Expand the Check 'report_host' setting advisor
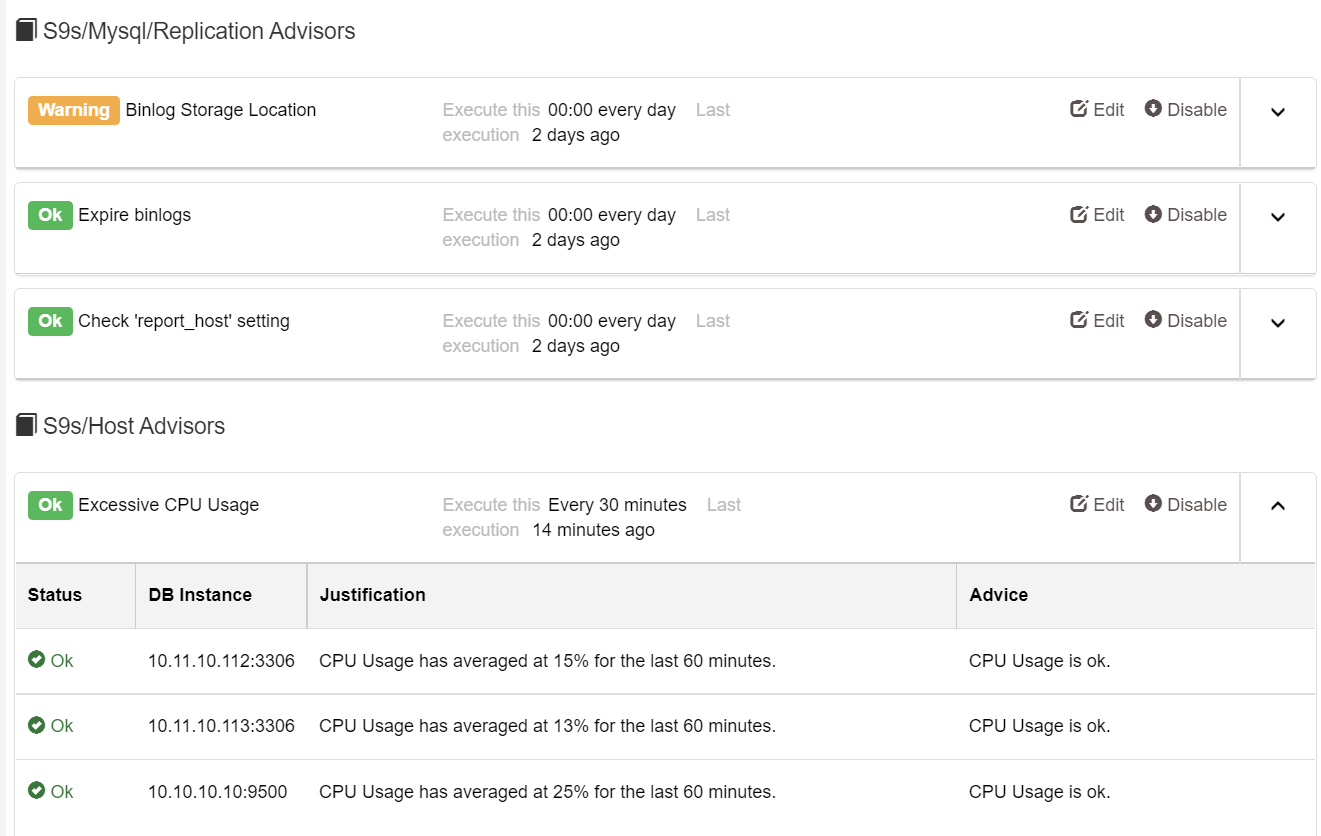1321x836 pixels. [x=1278, y=323]
